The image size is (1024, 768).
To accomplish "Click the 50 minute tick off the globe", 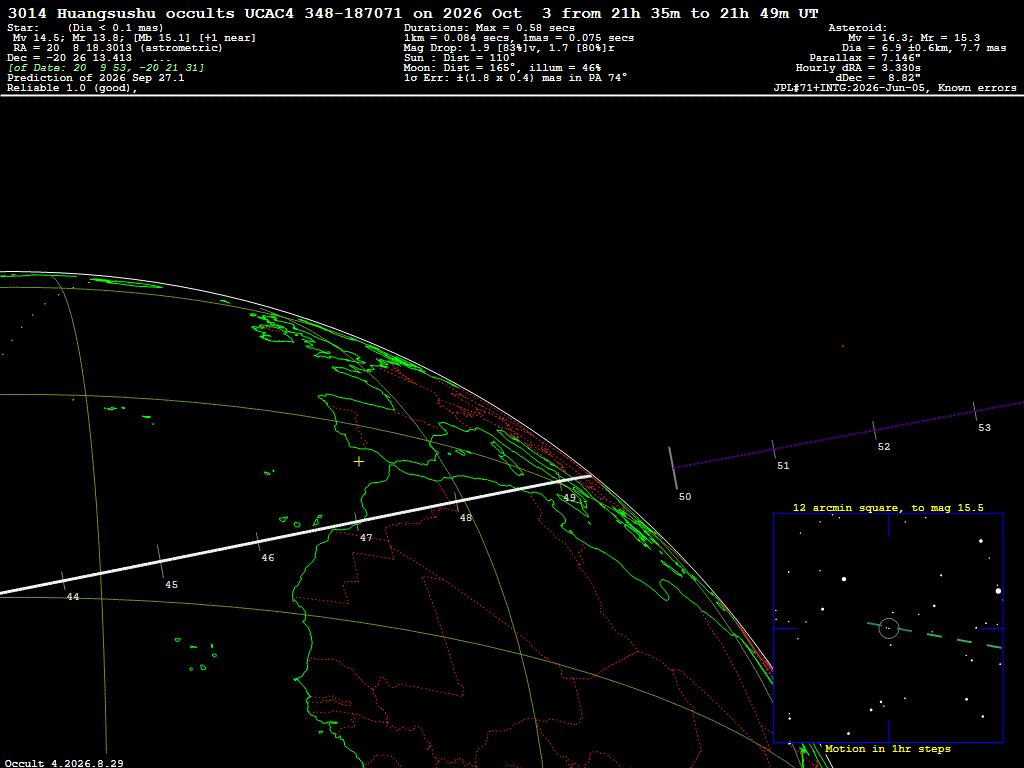I will pos(673,468).
